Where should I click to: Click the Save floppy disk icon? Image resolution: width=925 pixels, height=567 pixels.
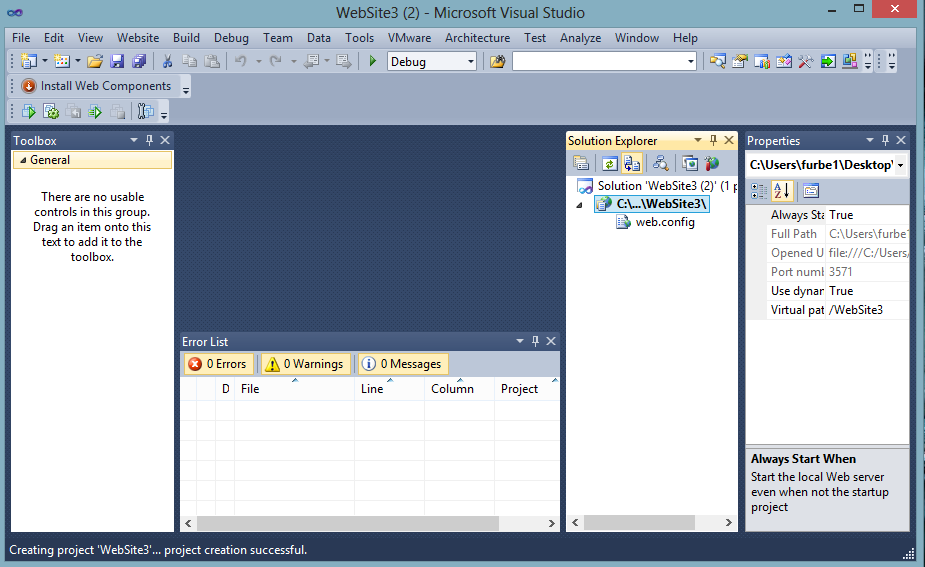pos(117,61)
